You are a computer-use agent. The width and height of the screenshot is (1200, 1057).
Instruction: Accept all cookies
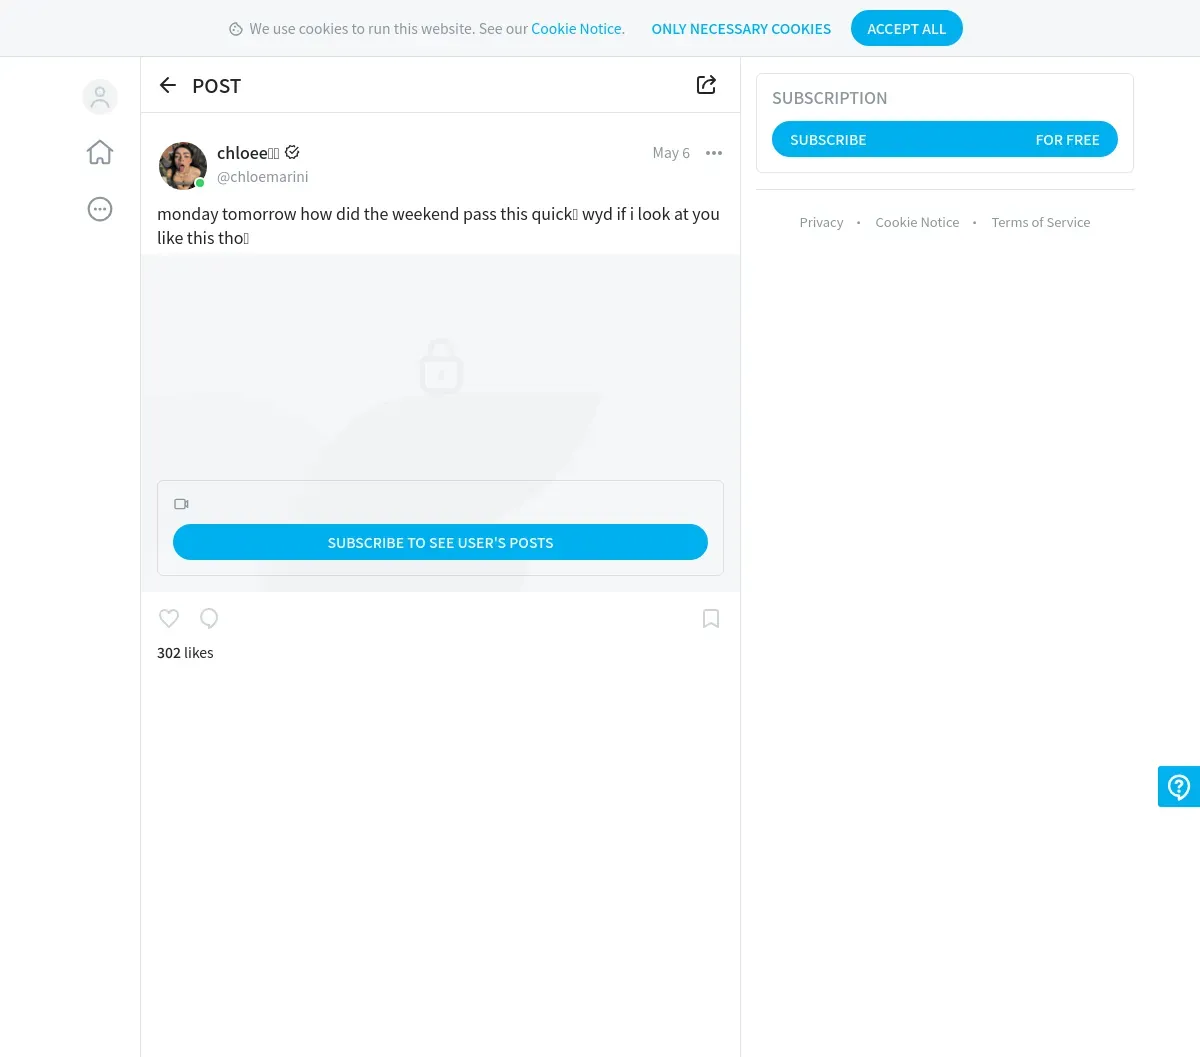(907, 28)
